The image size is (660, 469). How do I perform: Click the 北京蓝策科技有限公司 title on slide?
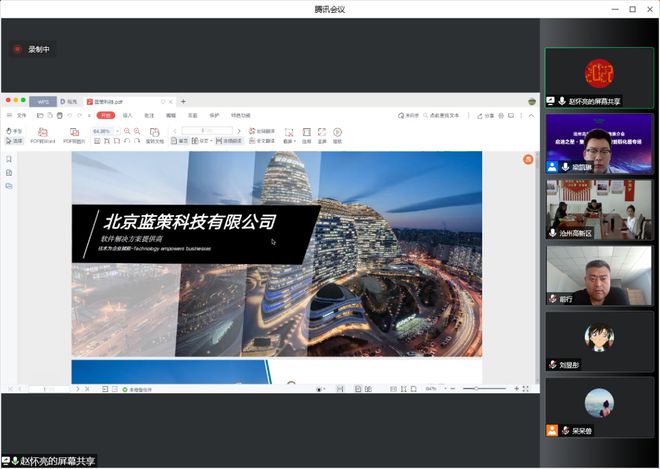[190, 222]
